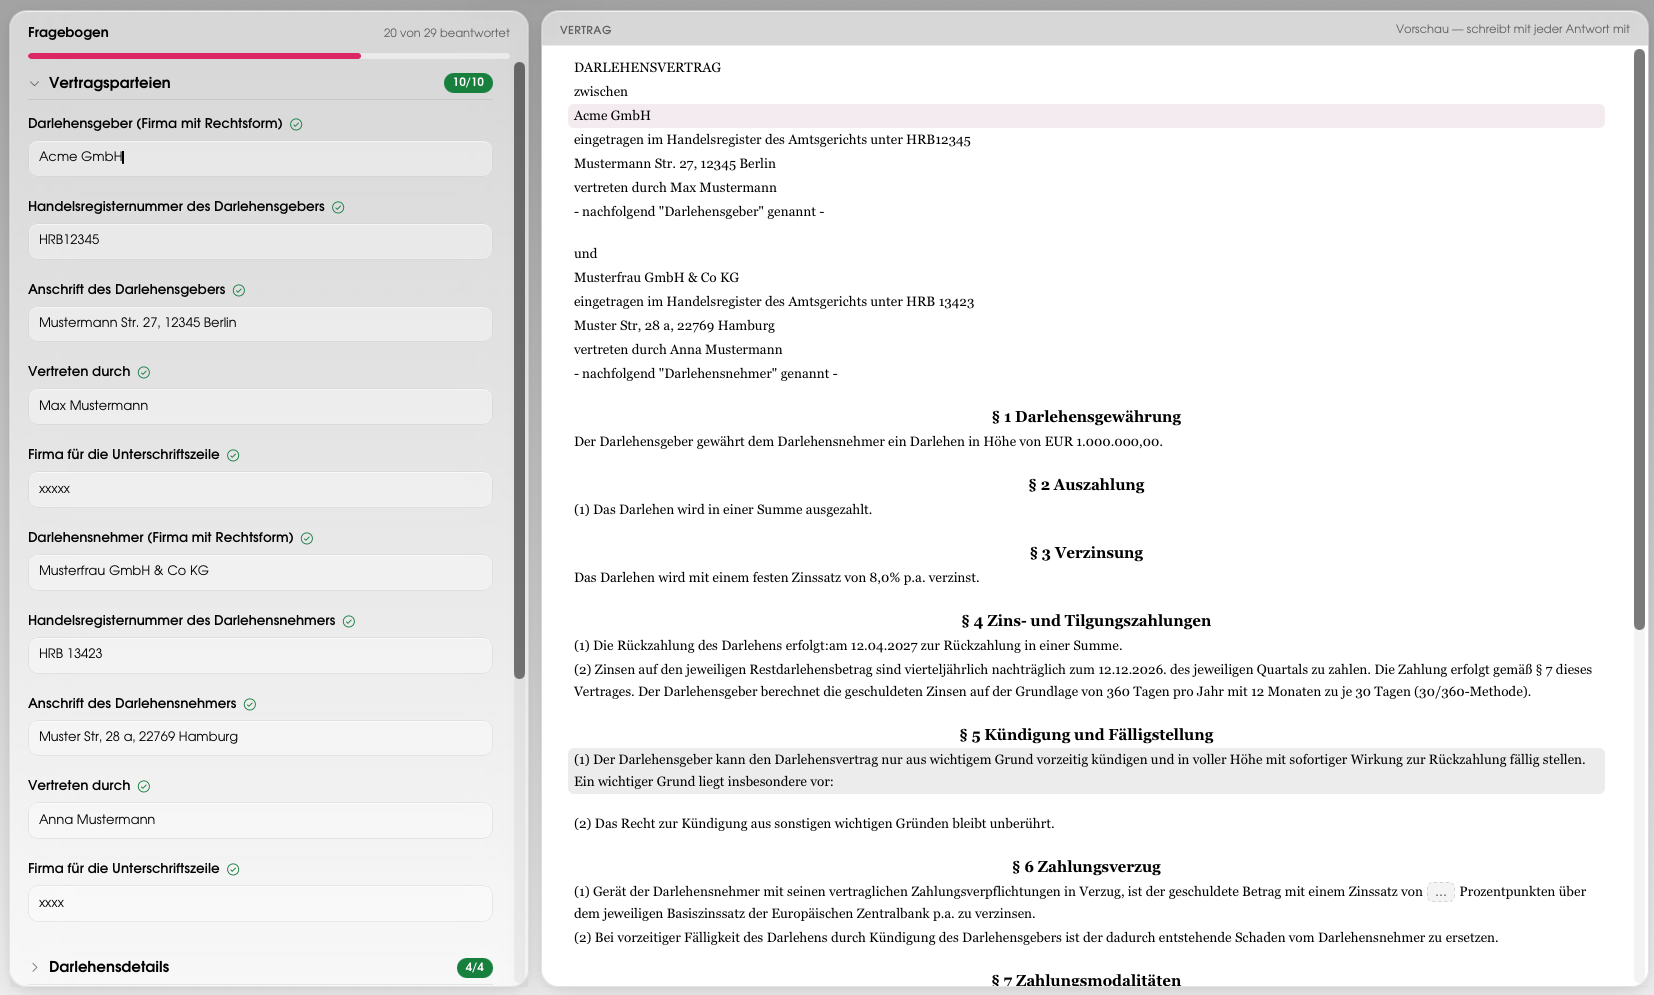This screenshot has height=995, width=1654.
Task: Collapse the Vertragsparteien section chevron
Action: click(x=35, y=83)
